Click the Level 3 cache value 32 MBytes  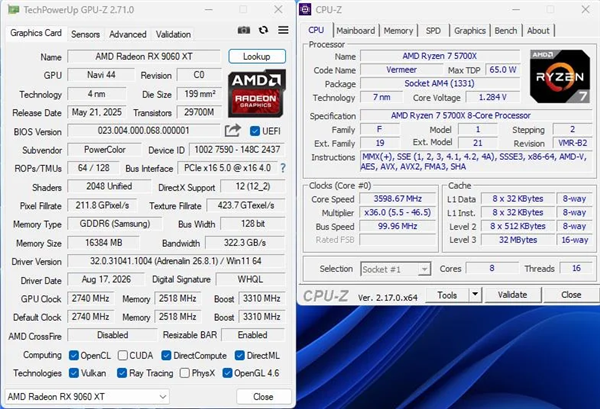click(518, 240)
